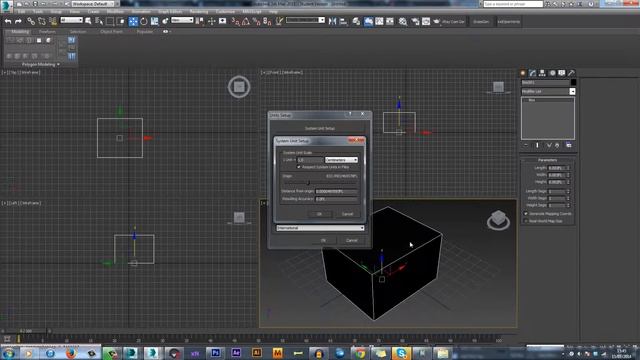The width and height of the screenshot is (640, 360).
Task: Click the Align tool icon
Action: pos(343,21)
